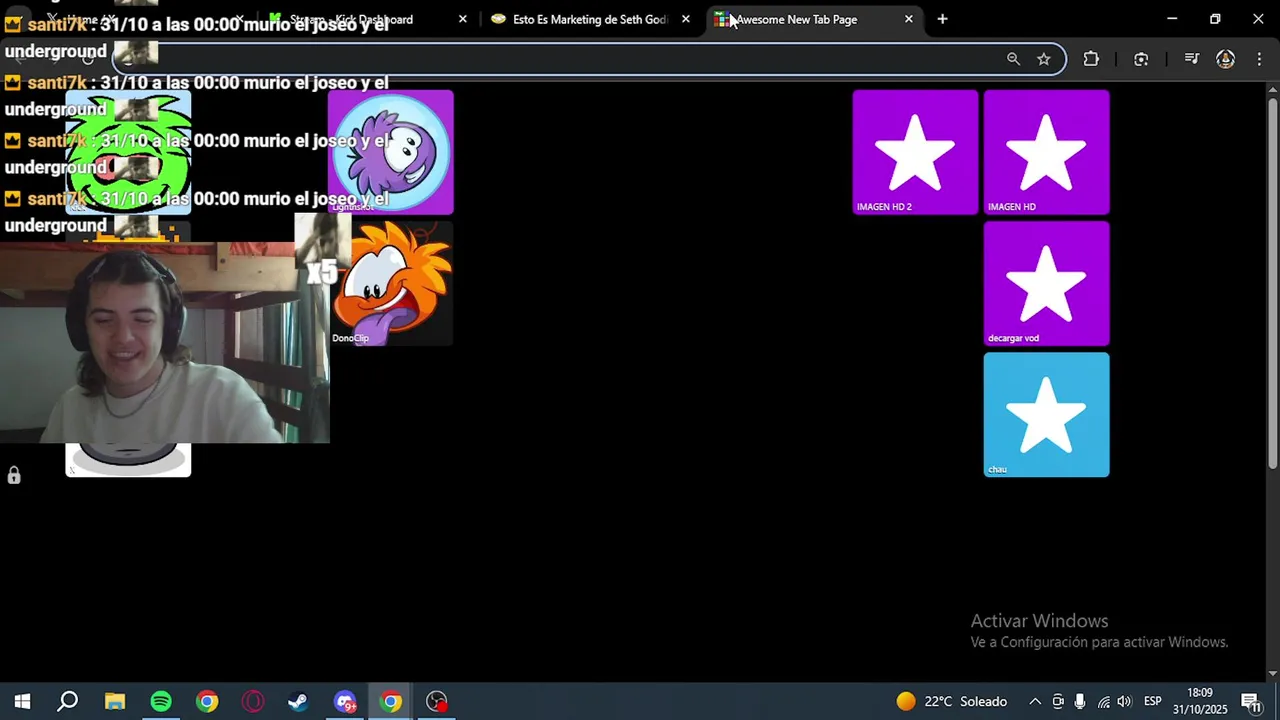The height and width of the screenshot is (720, 1280).
Task: Open the 22°C Soleado weather widget
Action: [951, 701]
